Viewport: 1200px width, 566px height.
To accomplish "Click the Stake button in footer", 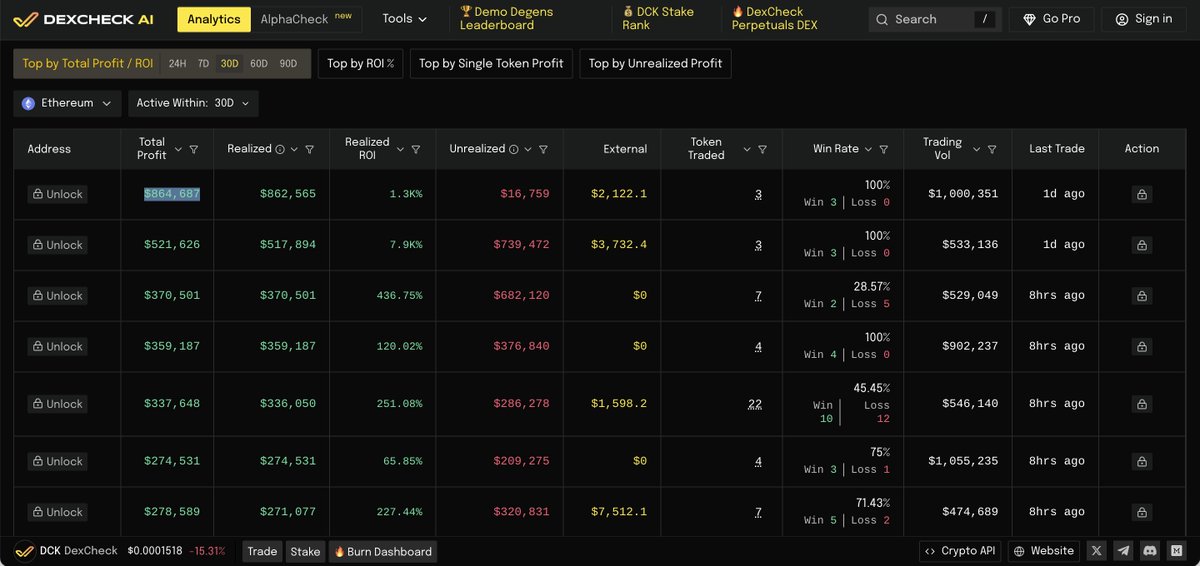I will coord(305,551).
